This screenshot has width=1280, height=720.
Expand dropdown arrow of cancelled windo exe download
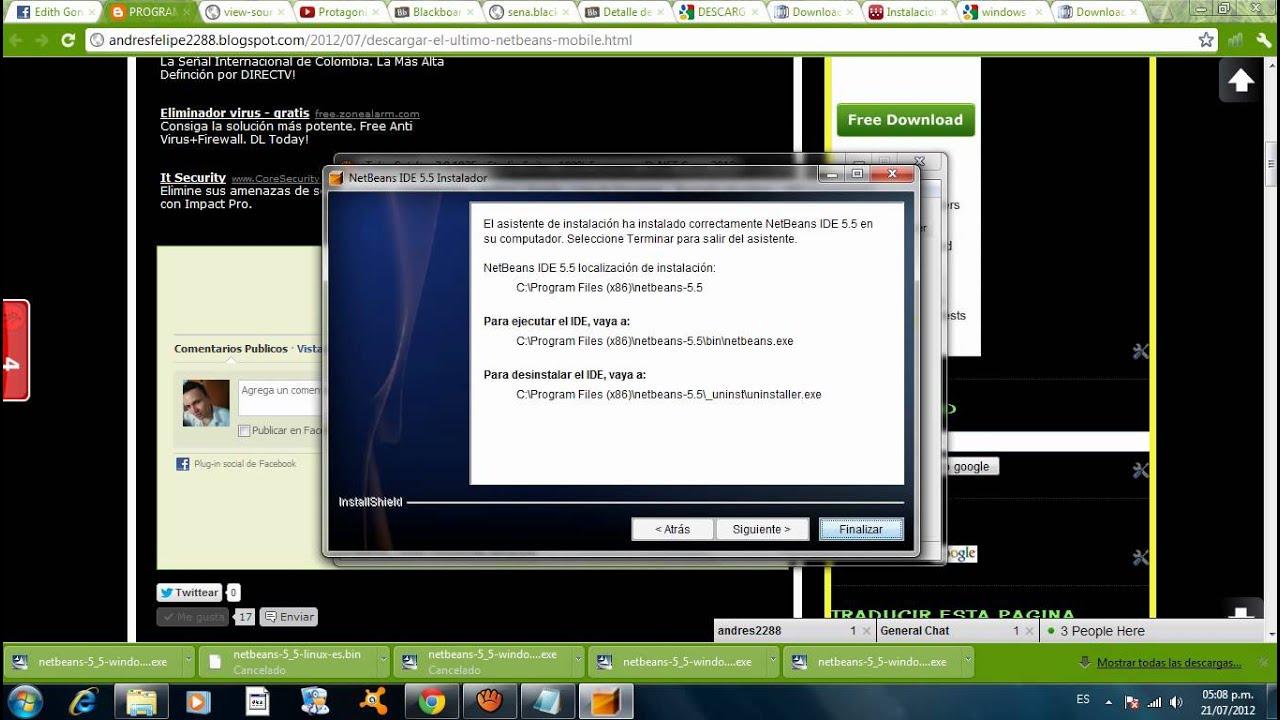click(577, 661)
